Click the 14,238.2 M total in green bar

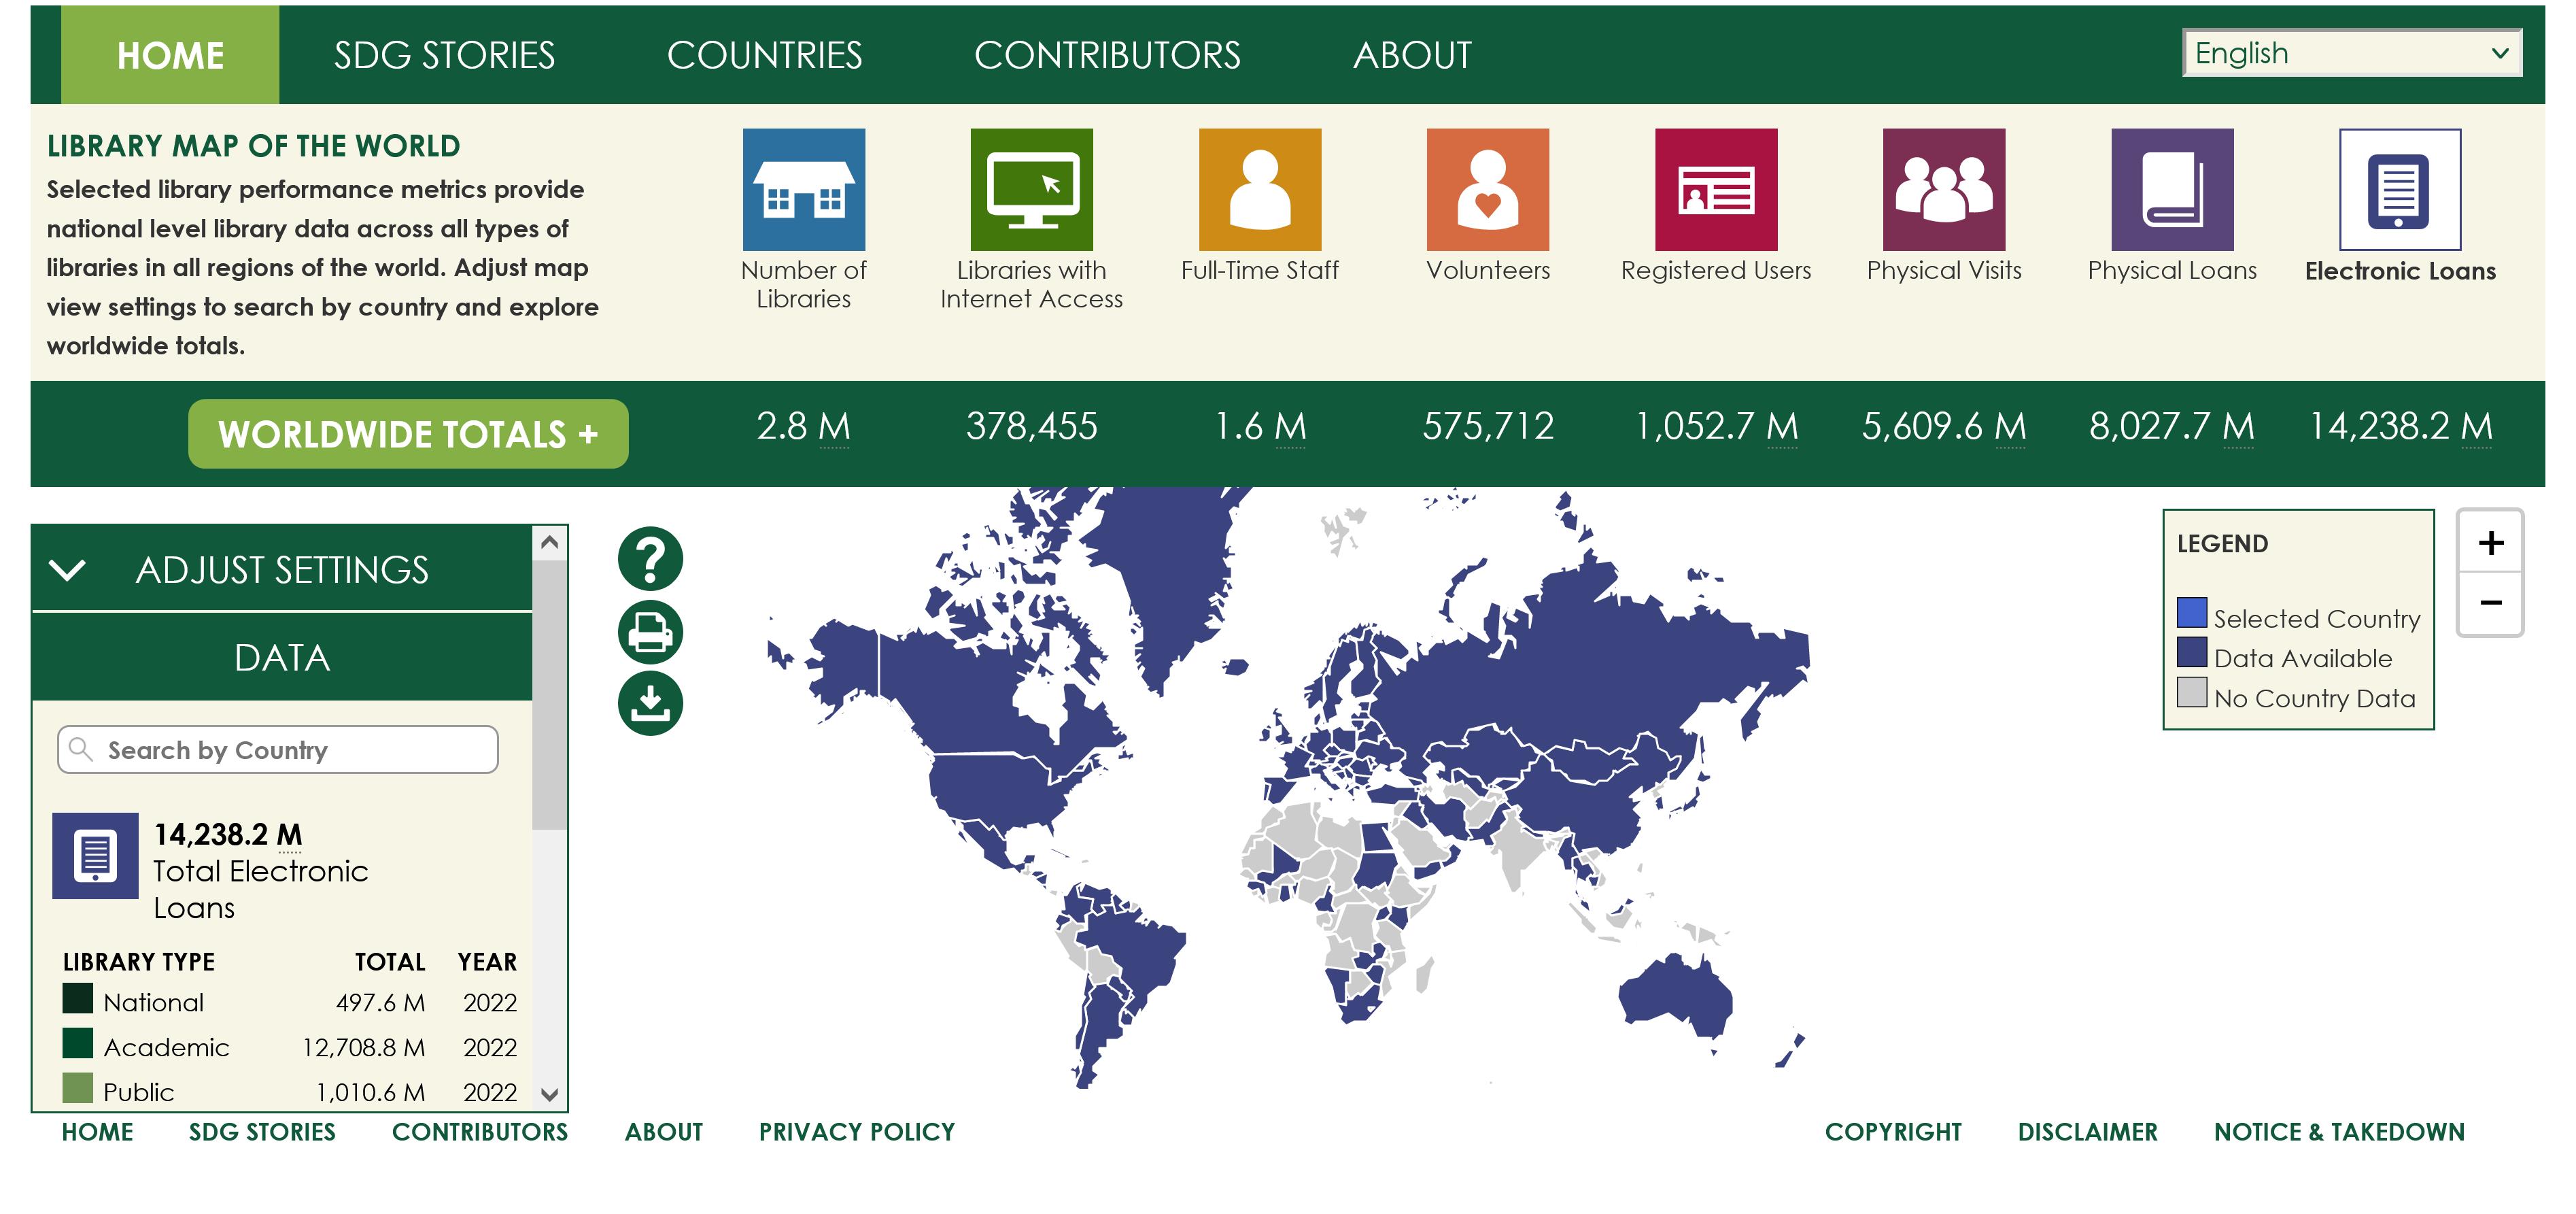(x=2400, y=427)
